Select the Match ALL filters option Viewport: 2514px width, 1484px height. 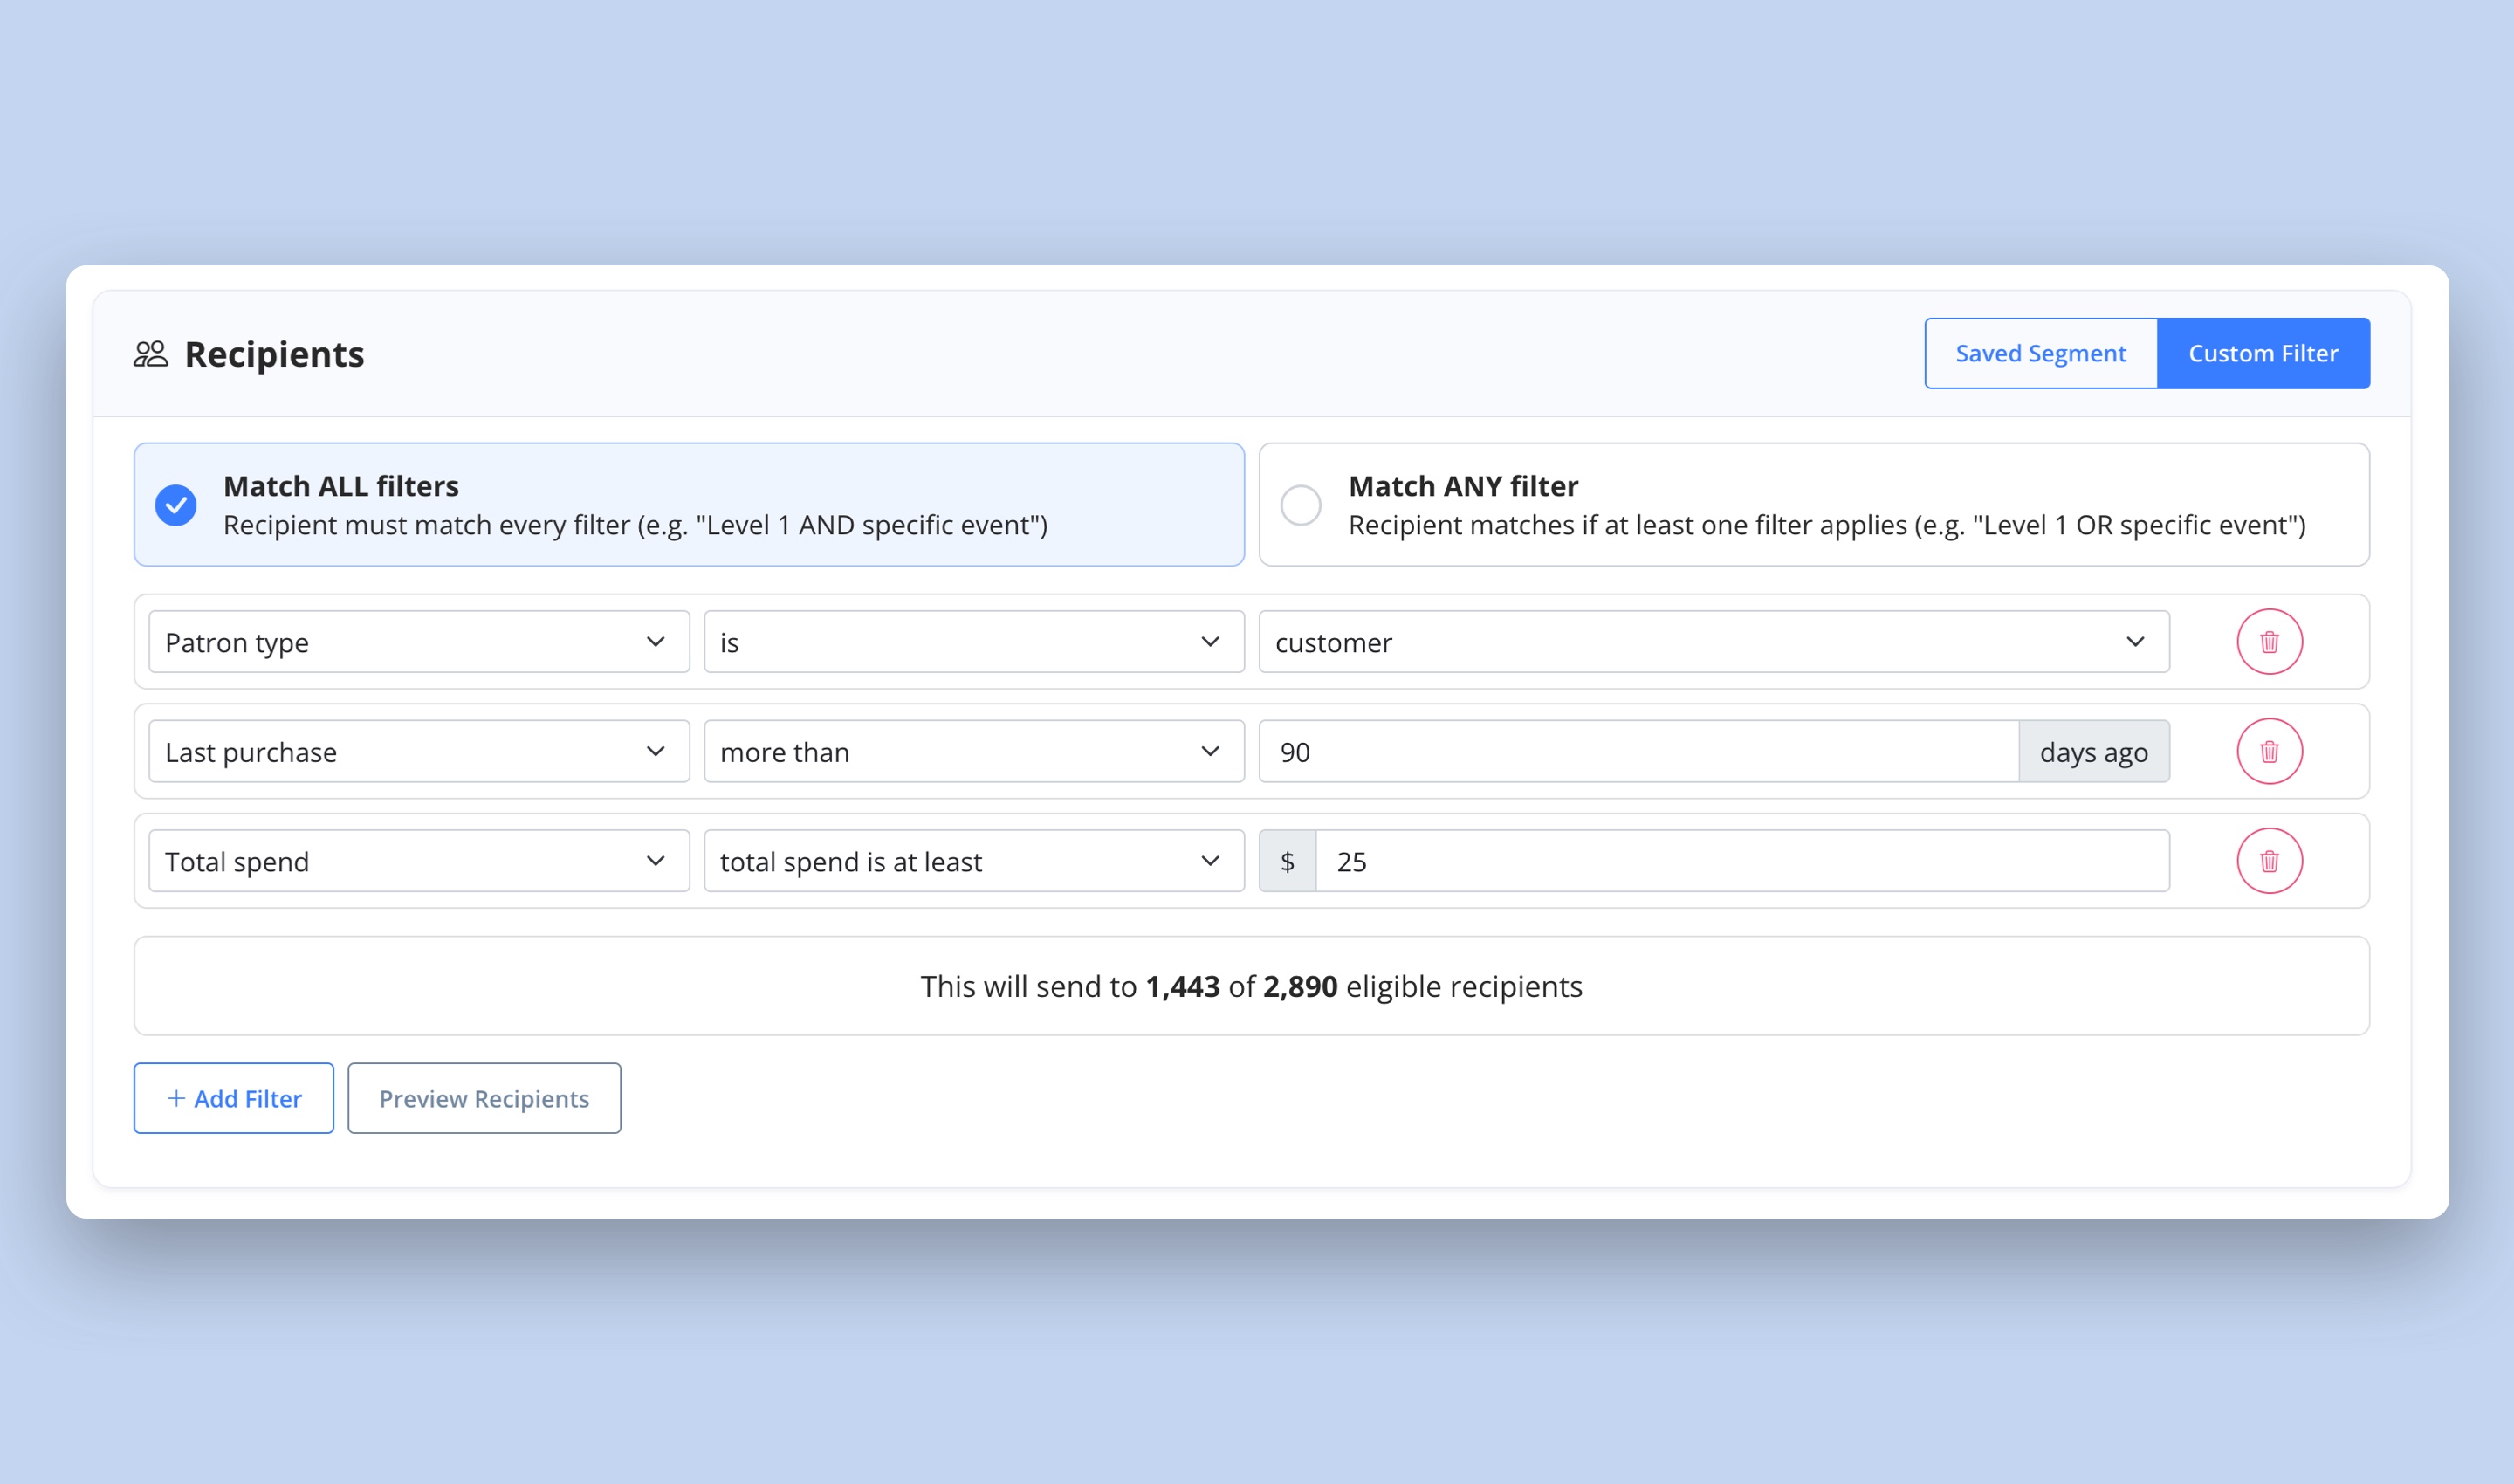689,505
